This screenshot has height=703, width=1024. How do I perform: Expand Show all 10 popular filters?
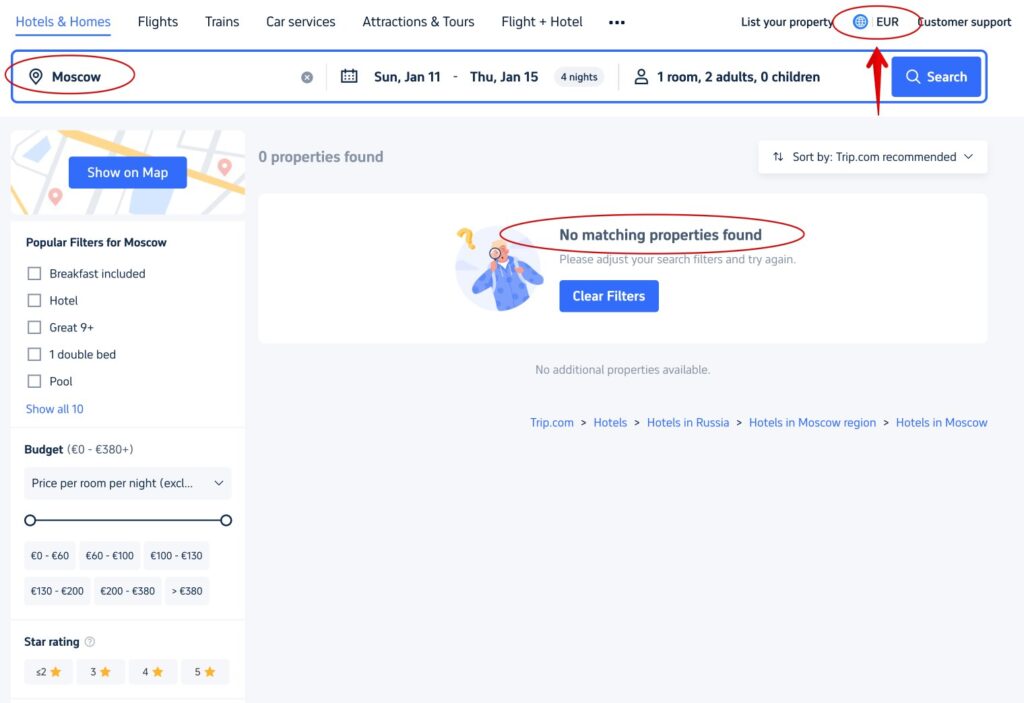(x=54, y=408)
